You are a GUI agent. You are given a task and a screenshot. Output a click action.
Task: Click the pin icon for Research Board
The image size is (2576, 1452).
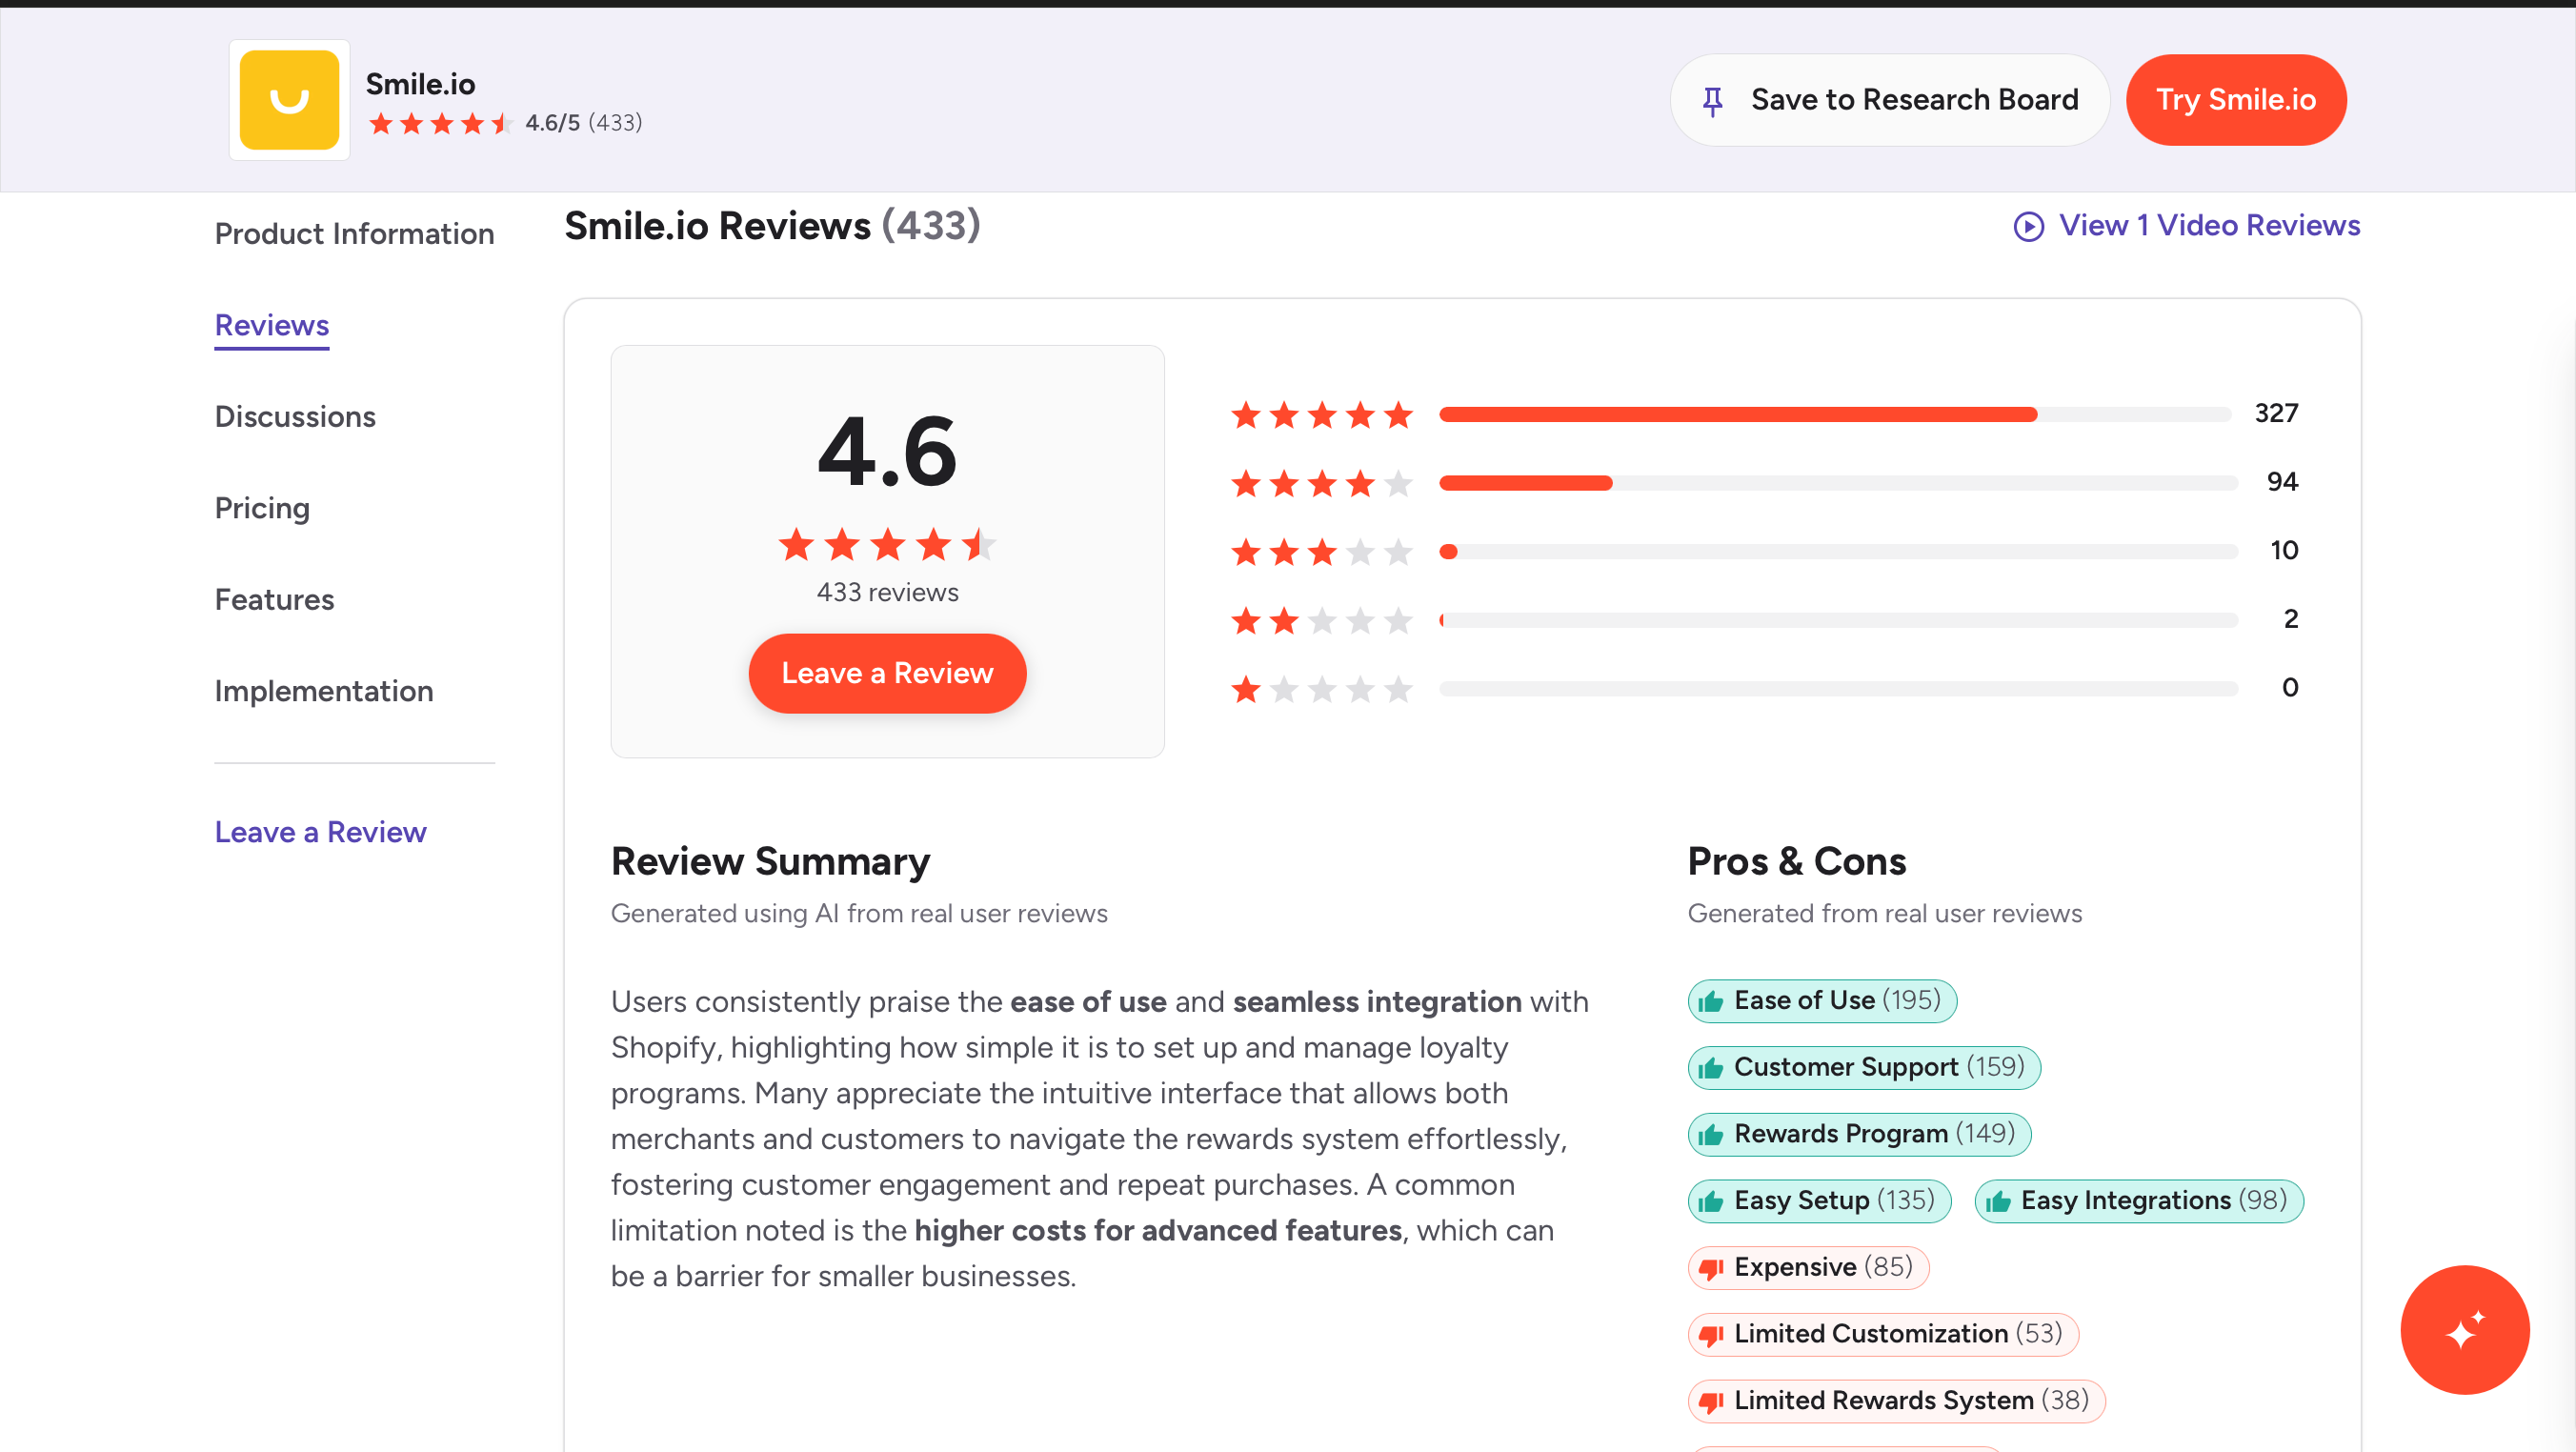click(x=1712, y=101)
